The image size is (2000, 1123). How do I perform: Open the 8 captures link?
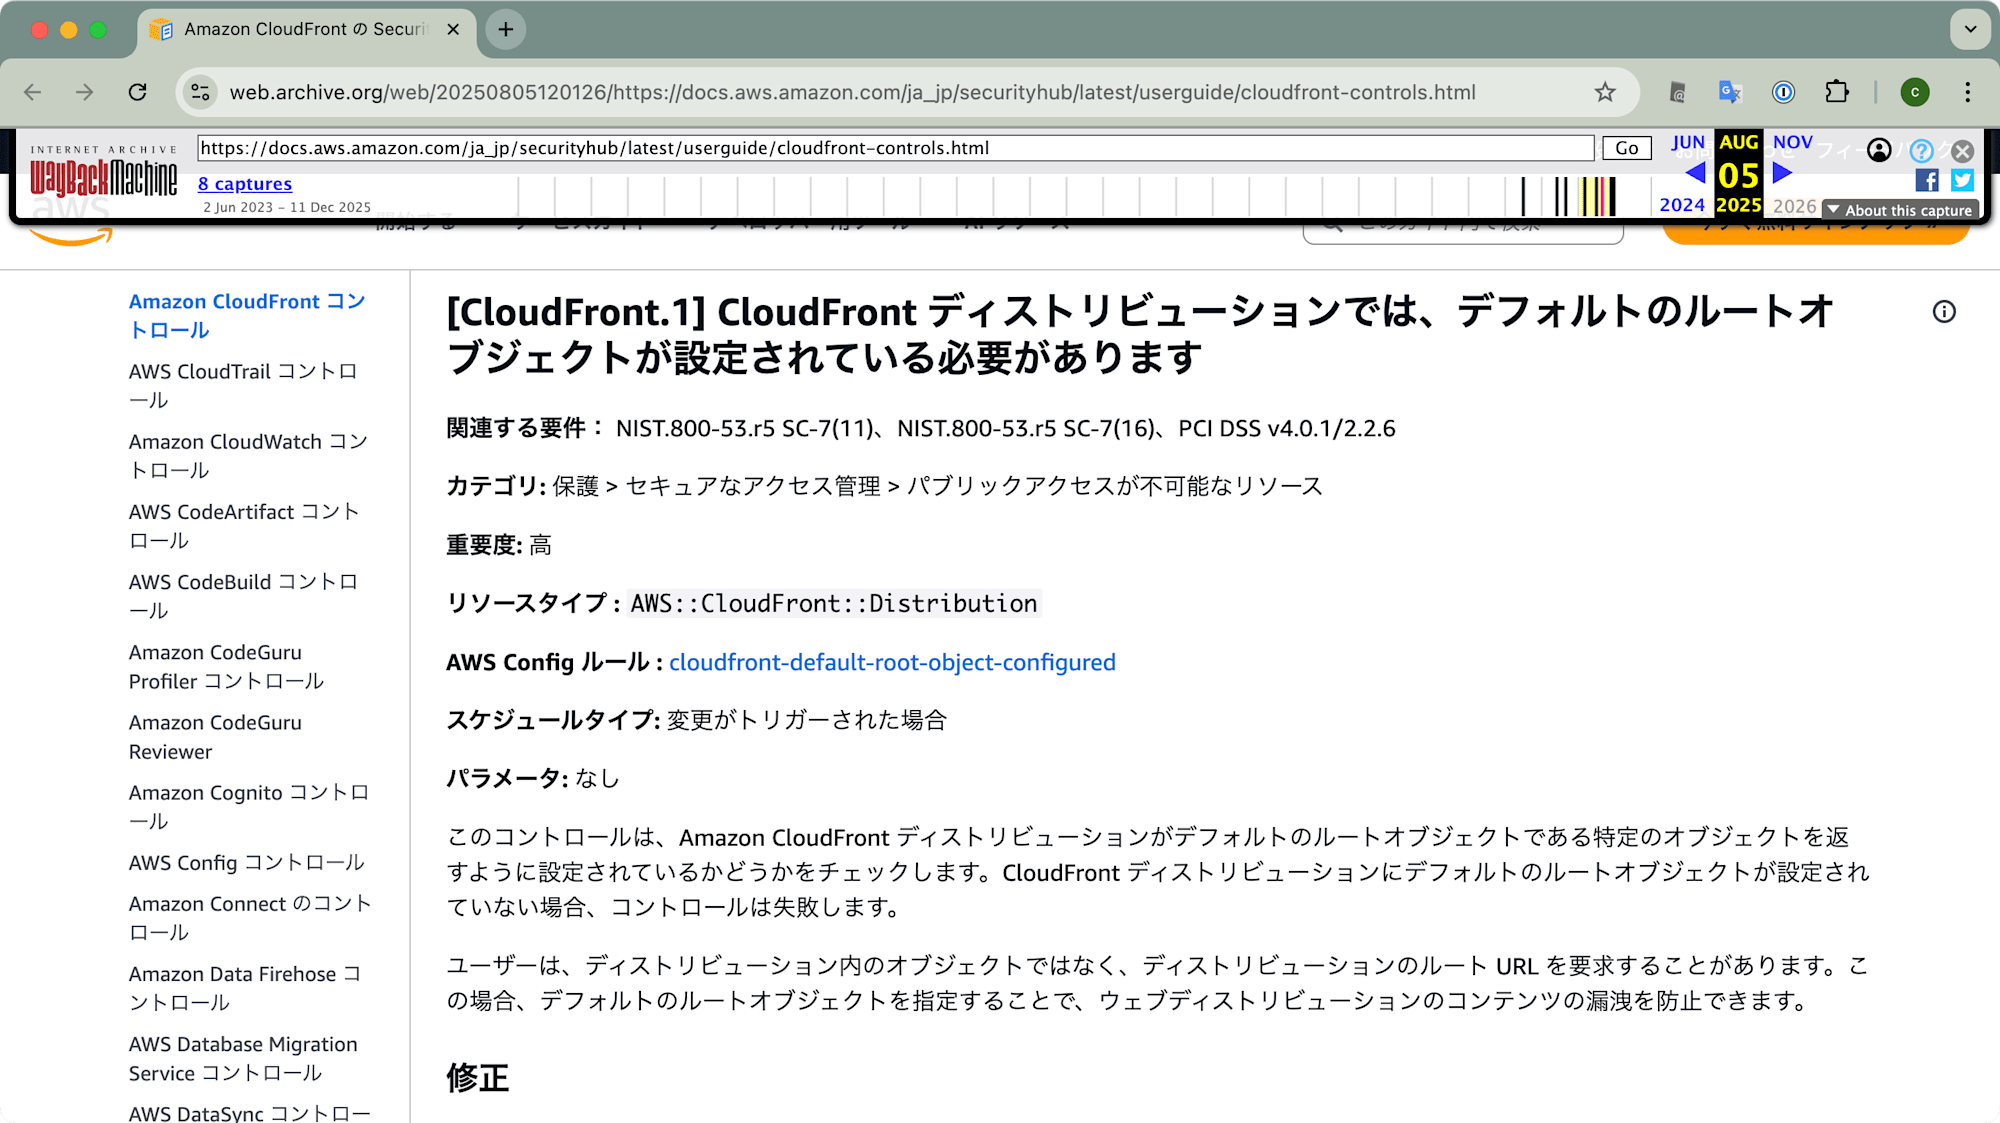245,184
